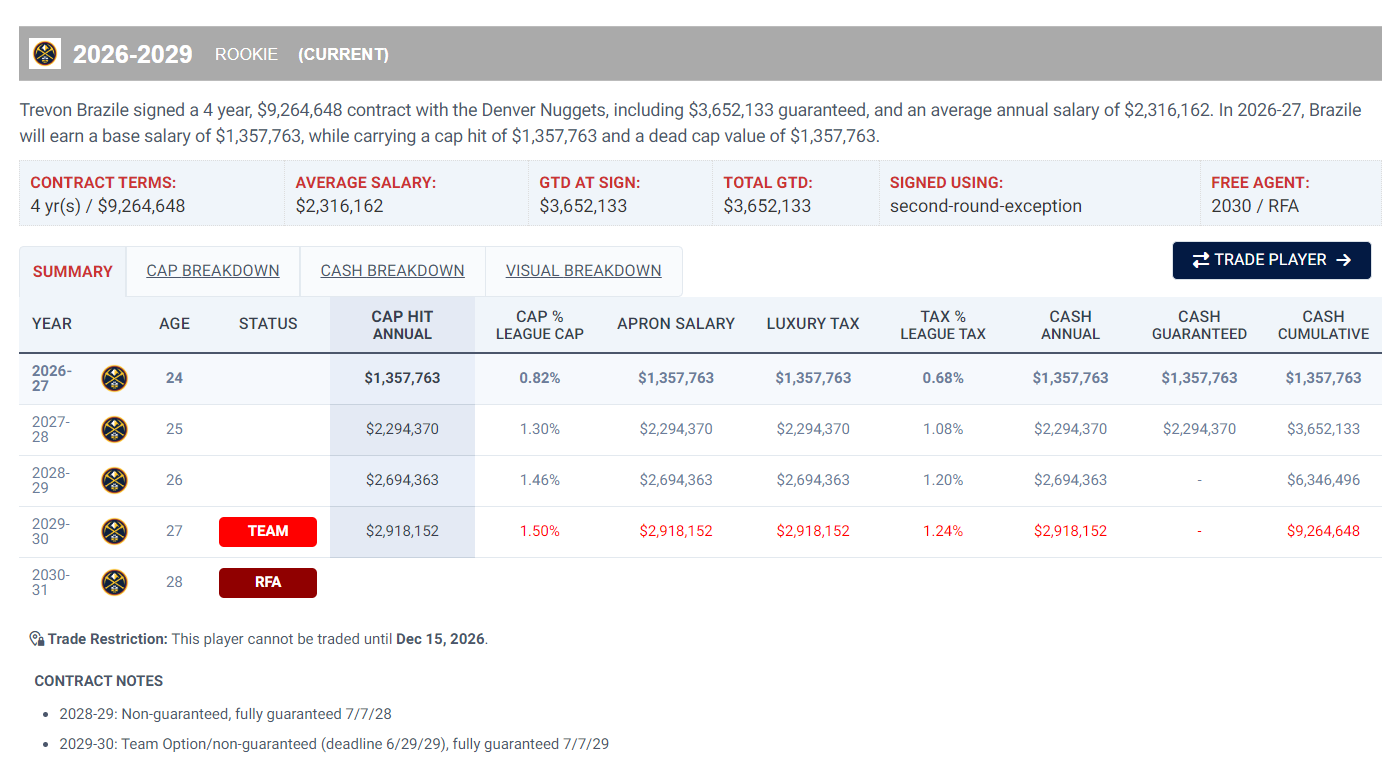The height and width of the screenshot is (767, 1385).
Task: Click the Nuggets logo in the 2026-2029 header
Action: [x=45, y=53]
